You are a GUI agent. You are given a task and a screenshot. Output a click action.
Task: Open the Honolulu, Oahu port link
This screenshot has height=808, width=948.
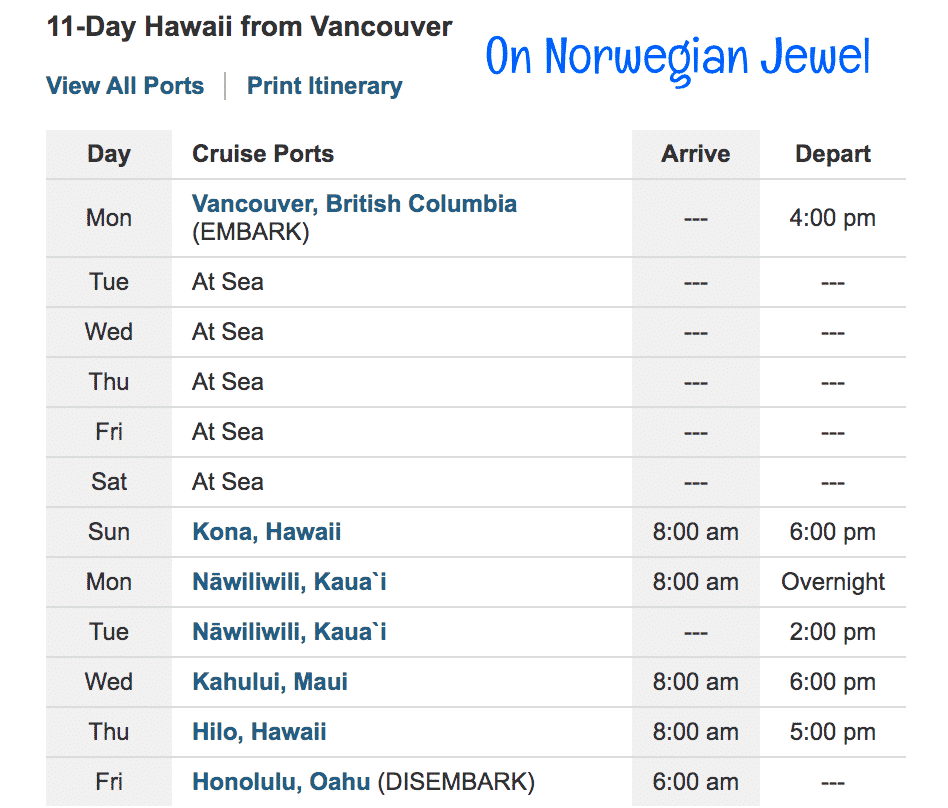point(281,782)
